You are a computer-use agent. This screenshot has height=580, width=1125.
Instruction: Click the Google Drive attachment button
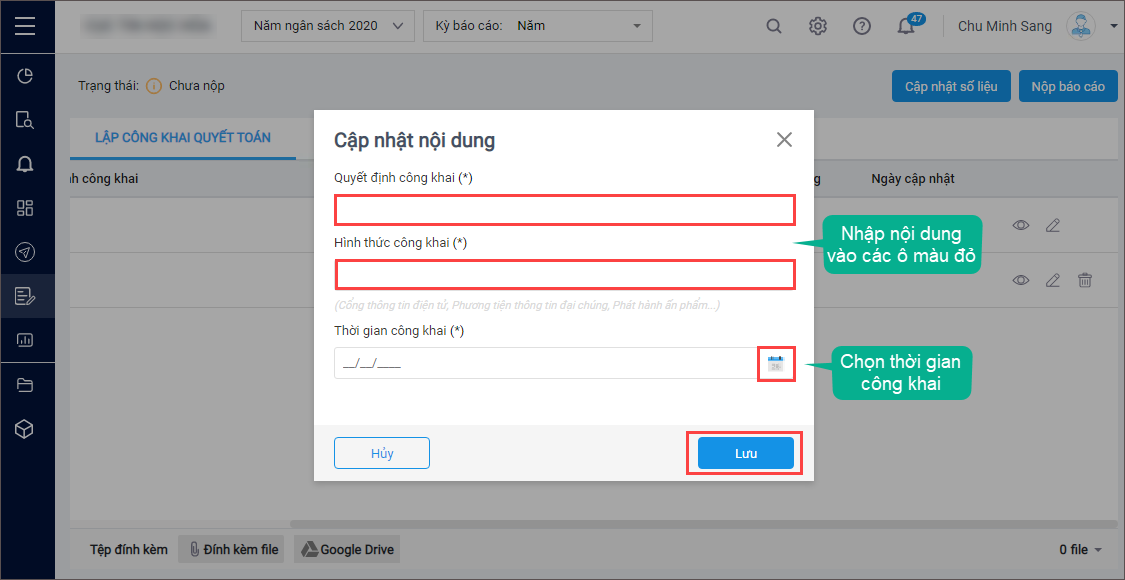point(347,550)
